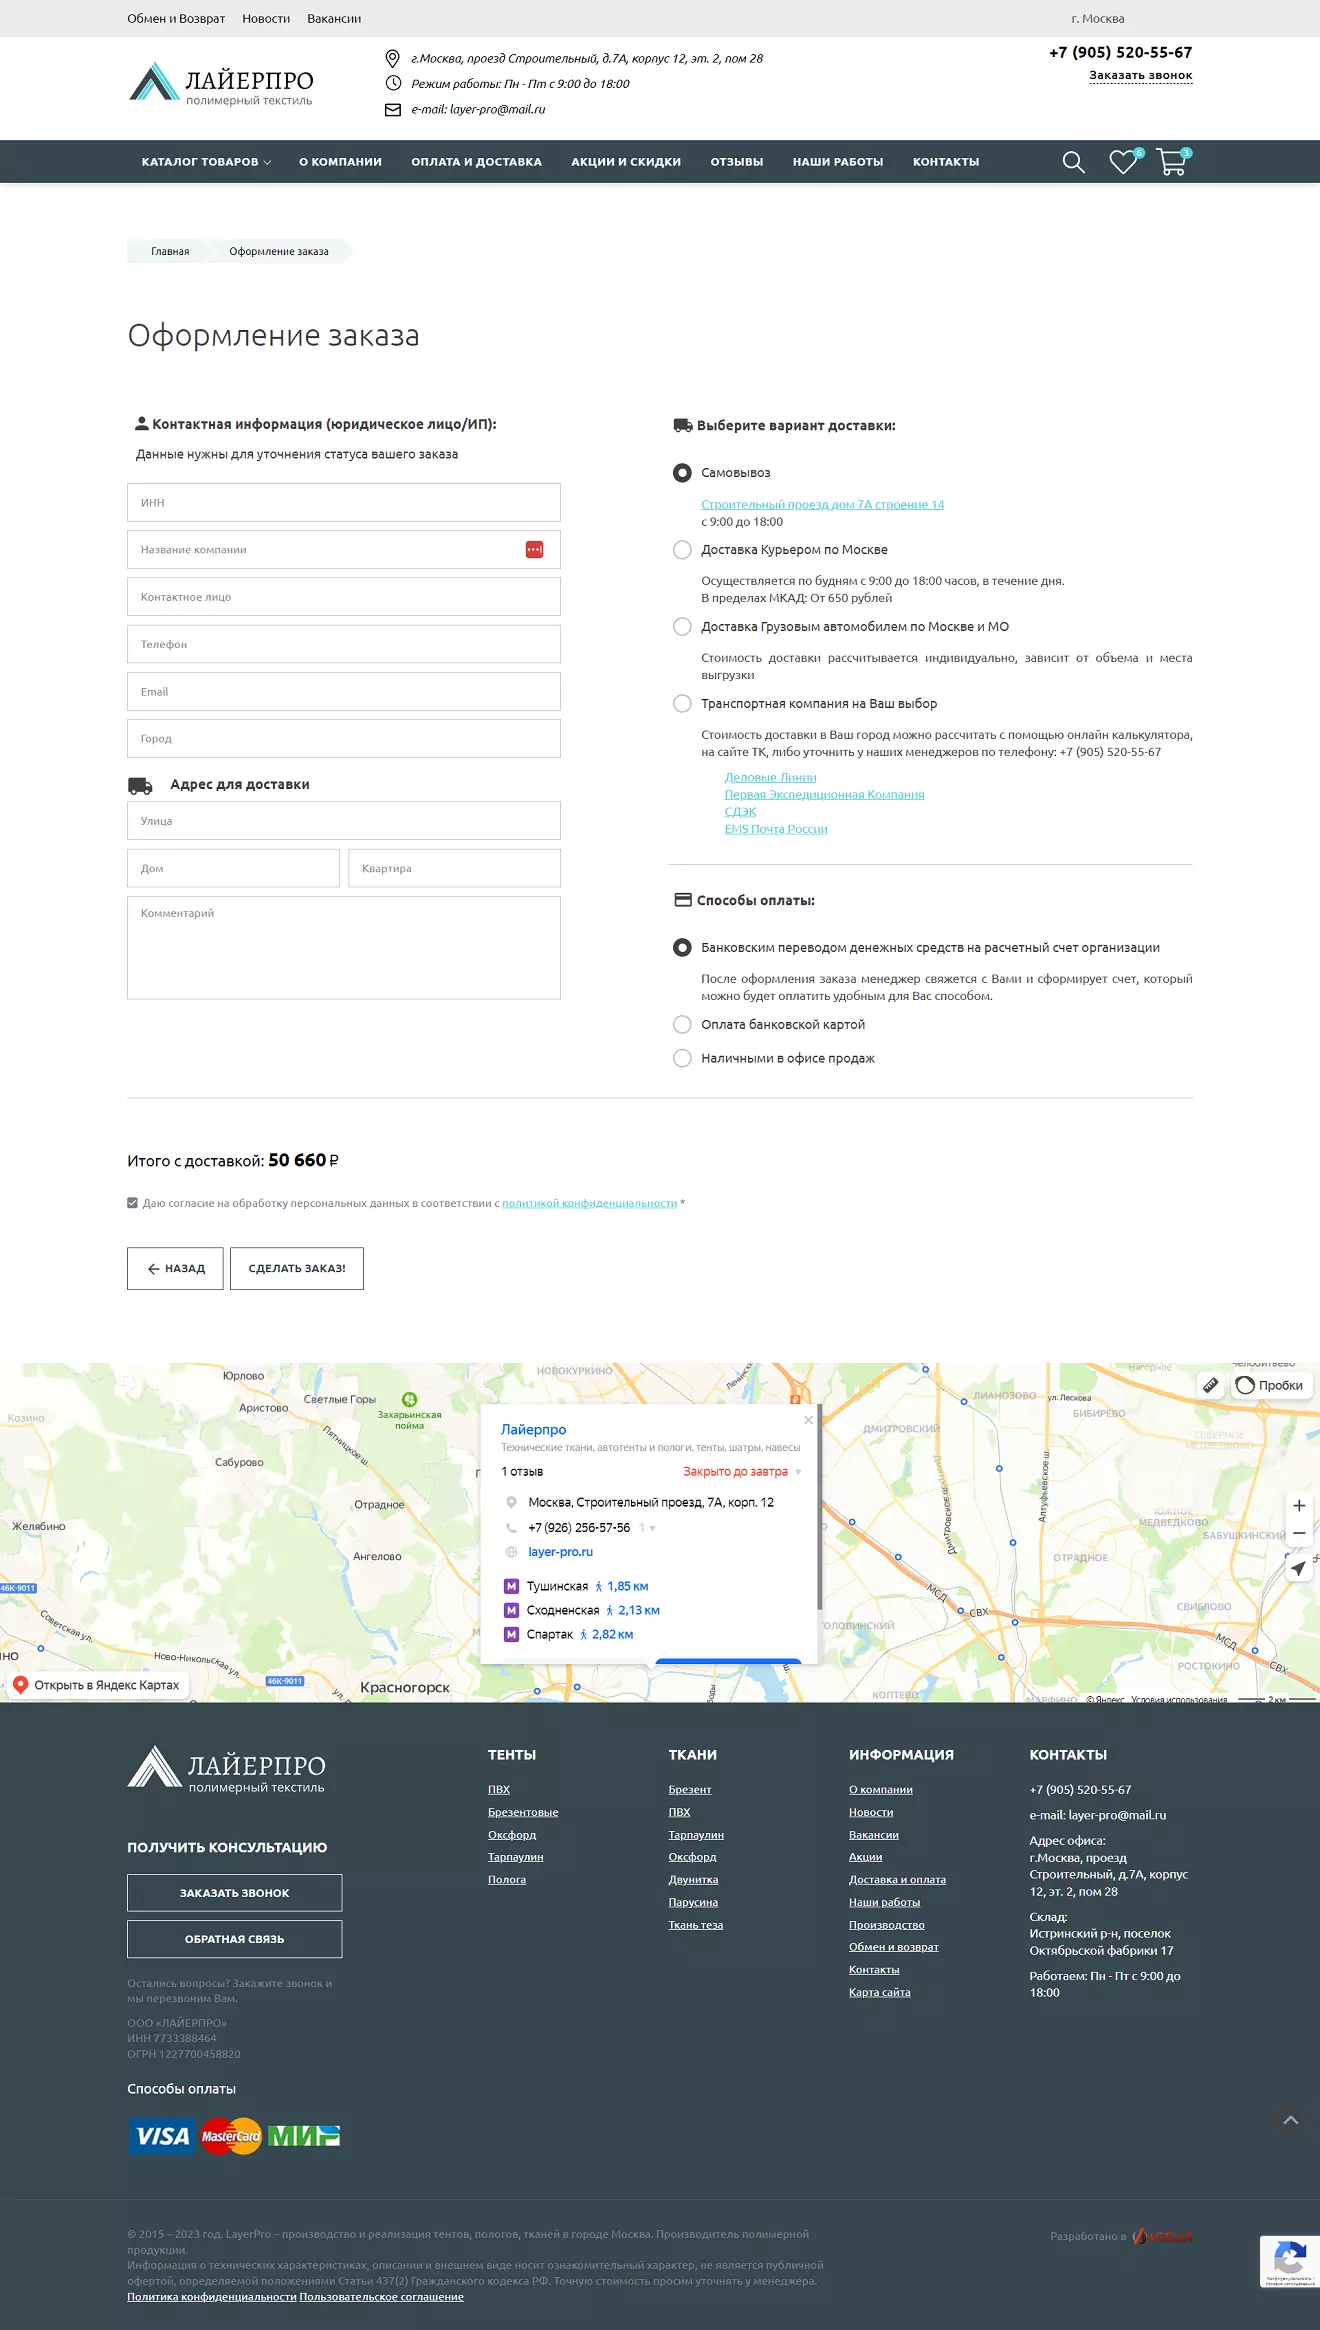The image size is (1320, 2330).
Task: Zoom out on the Yandex map
Action: pos(1299,1533)
